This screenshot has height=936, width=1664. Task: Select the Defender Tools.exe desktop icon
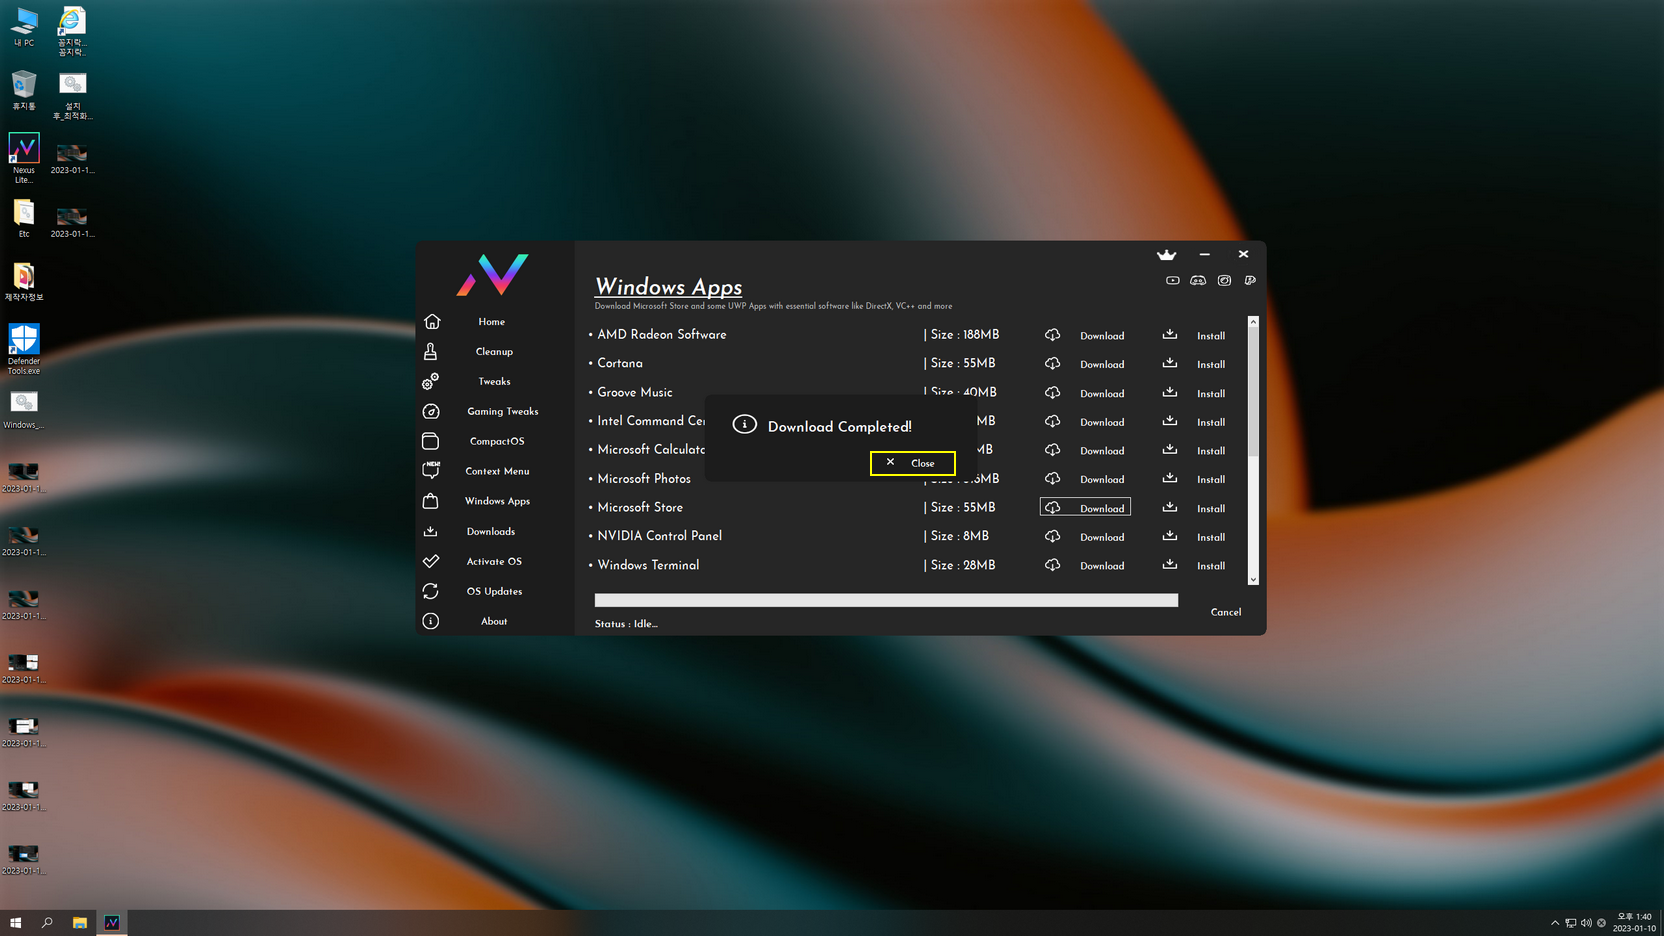coord(24,349)
